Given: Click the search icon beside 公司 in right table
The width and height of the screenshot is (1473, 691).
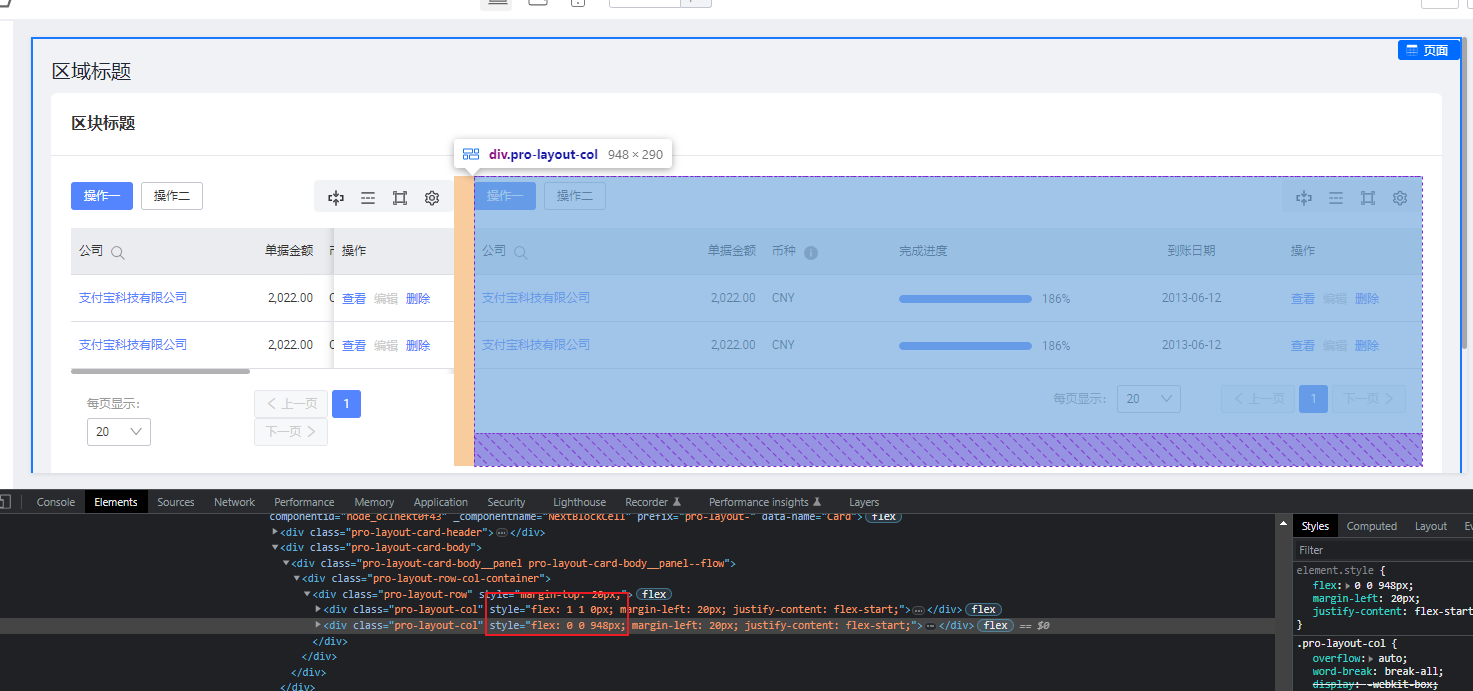Looking at the screenshot, I should pyautogui.click(x=521, y=253).
